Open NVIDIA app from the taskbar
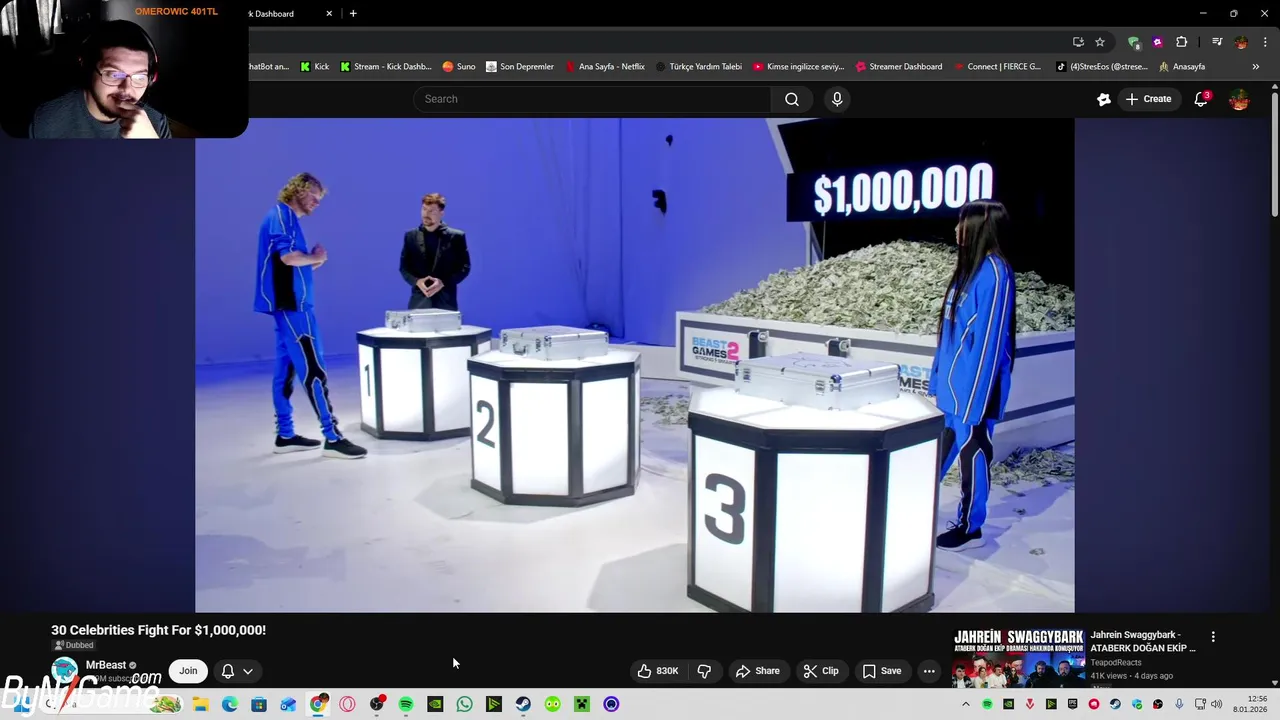The width and height of the screenshot is (1280, 720). pyautogui.click(x=435, y=704)
